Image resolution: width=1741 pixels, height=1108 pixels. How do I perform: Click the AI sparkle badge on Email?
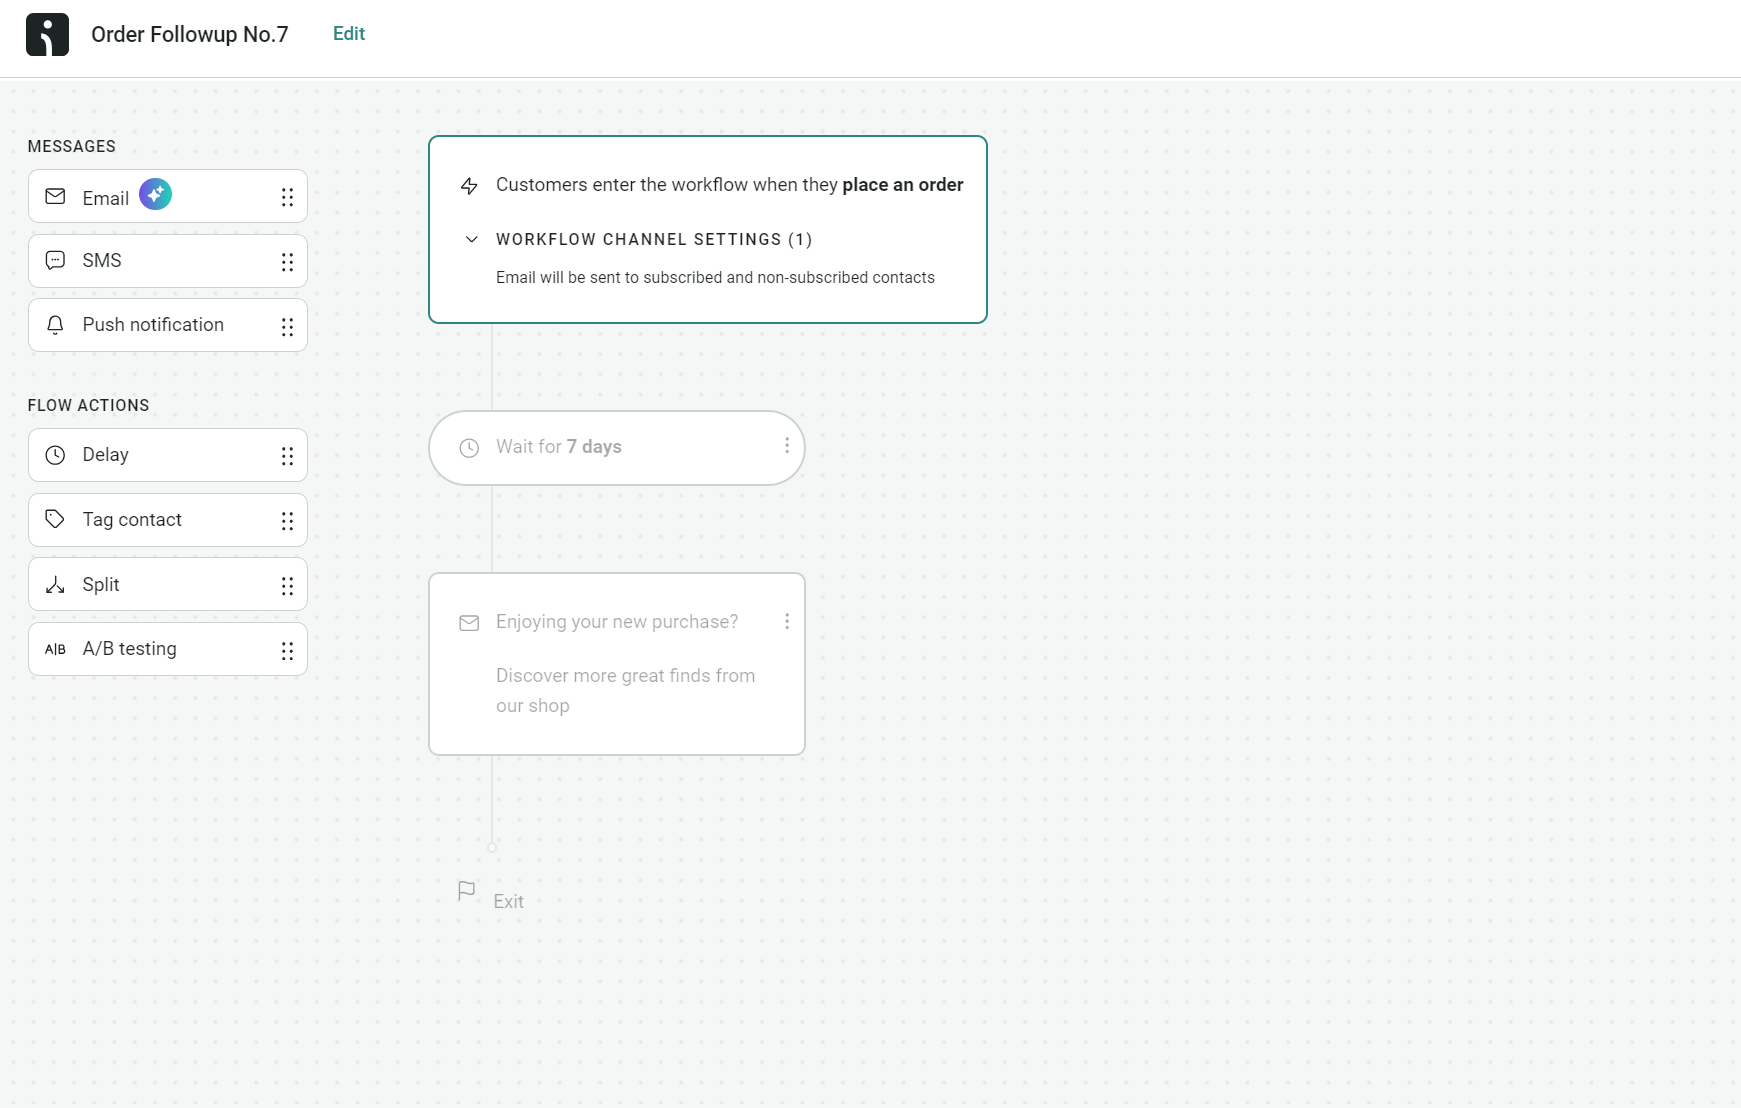[156, 193]
